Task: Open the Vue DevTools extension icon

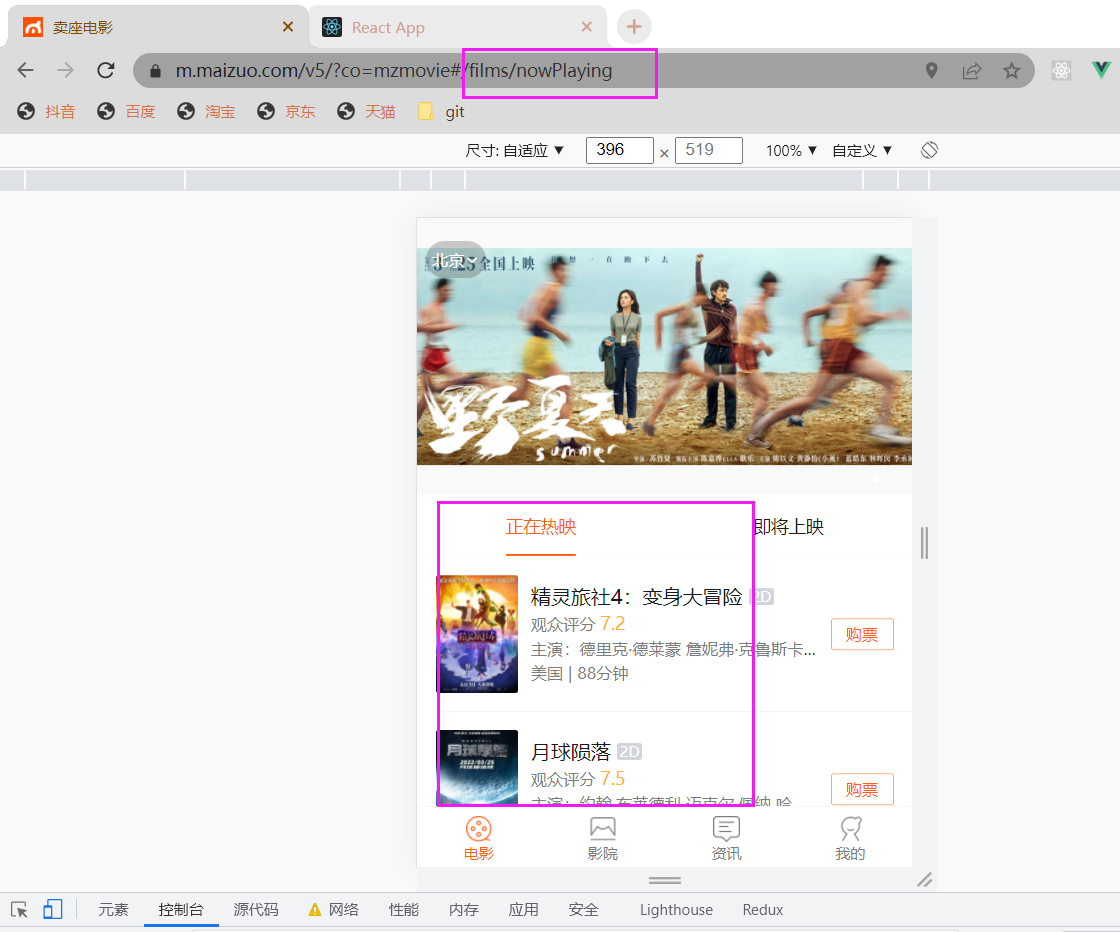Action: (x=1101, y=70)
